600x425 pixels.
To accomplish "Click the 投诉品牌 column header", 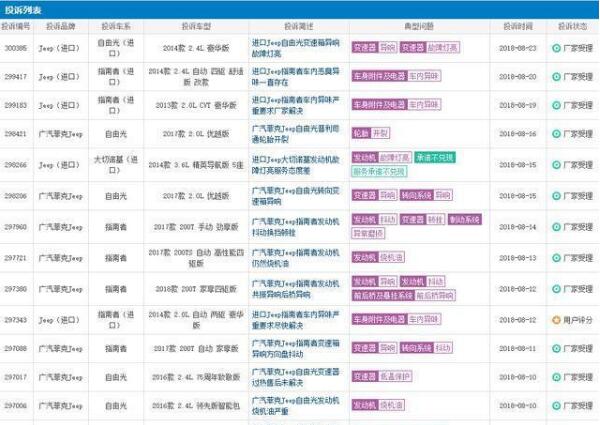I will coord(60,26).
